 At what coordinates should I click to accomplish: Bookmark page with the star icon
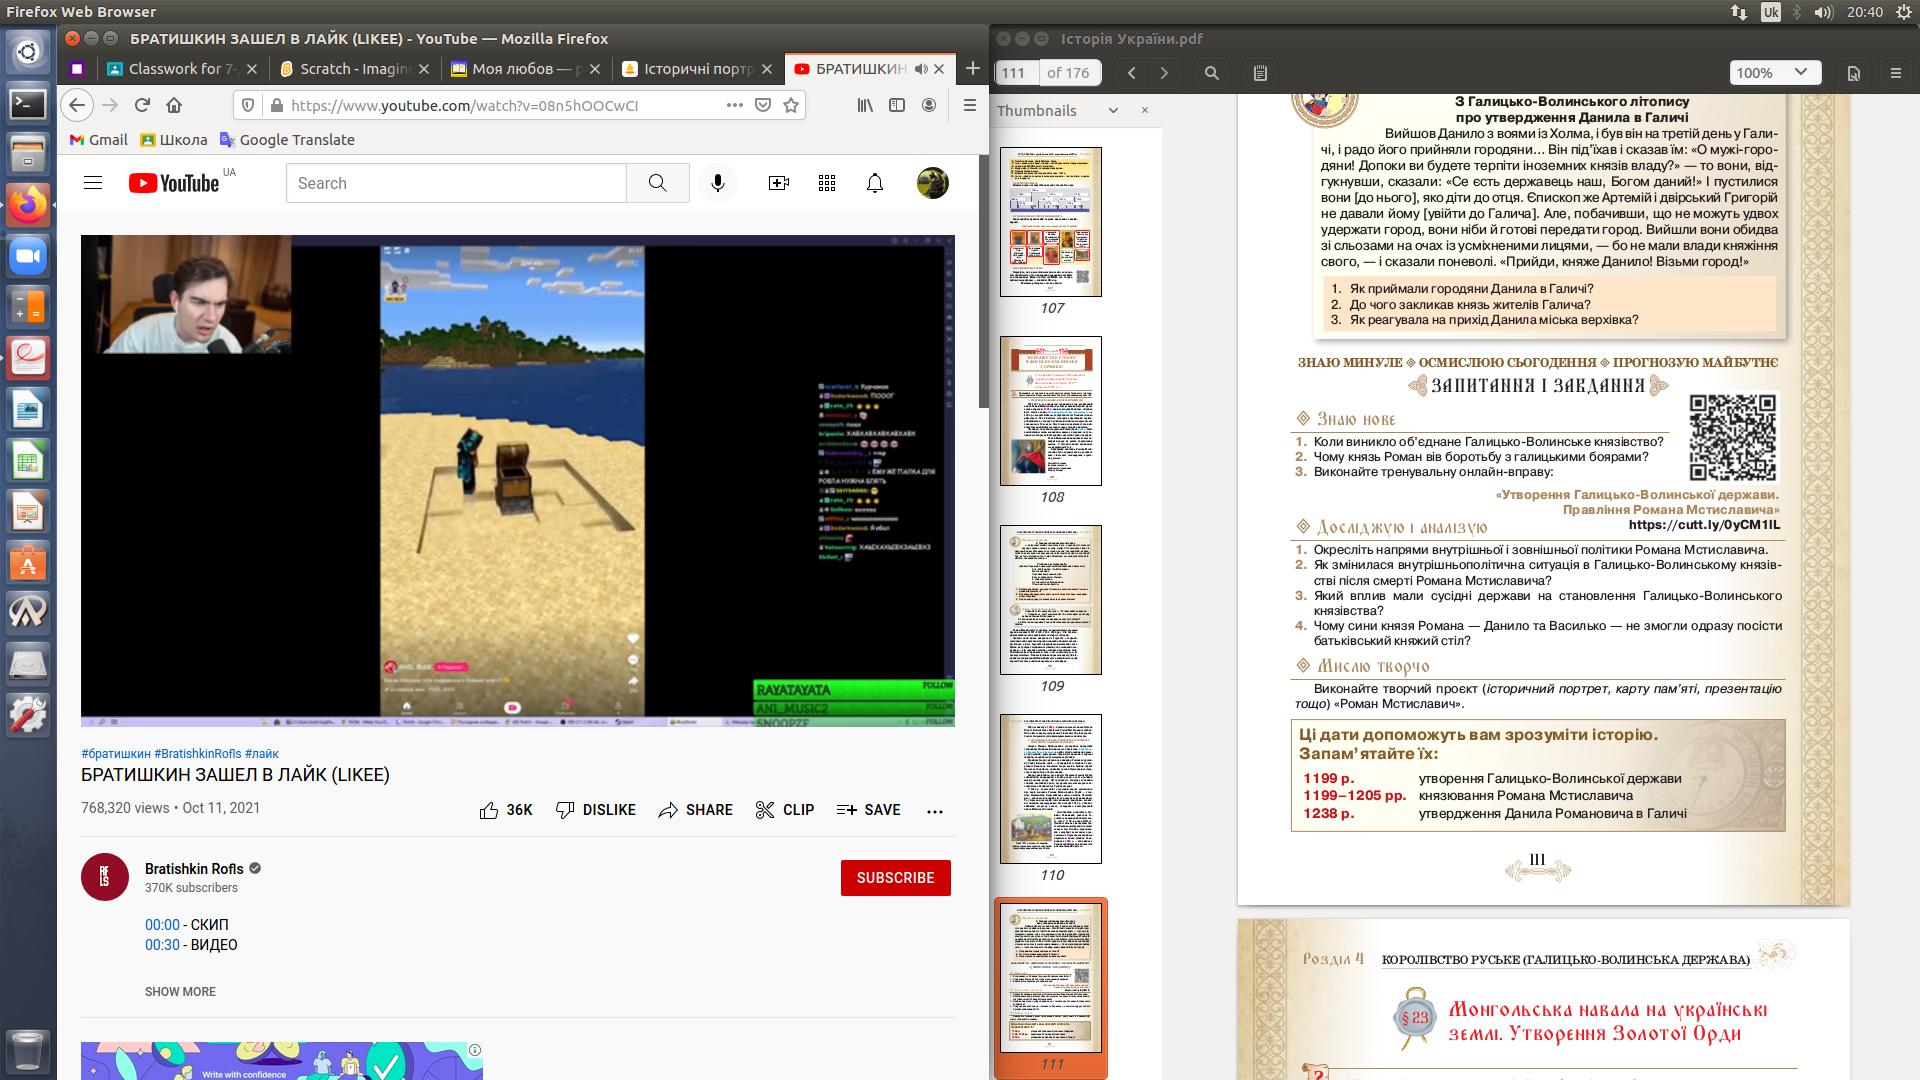[791, 105]
